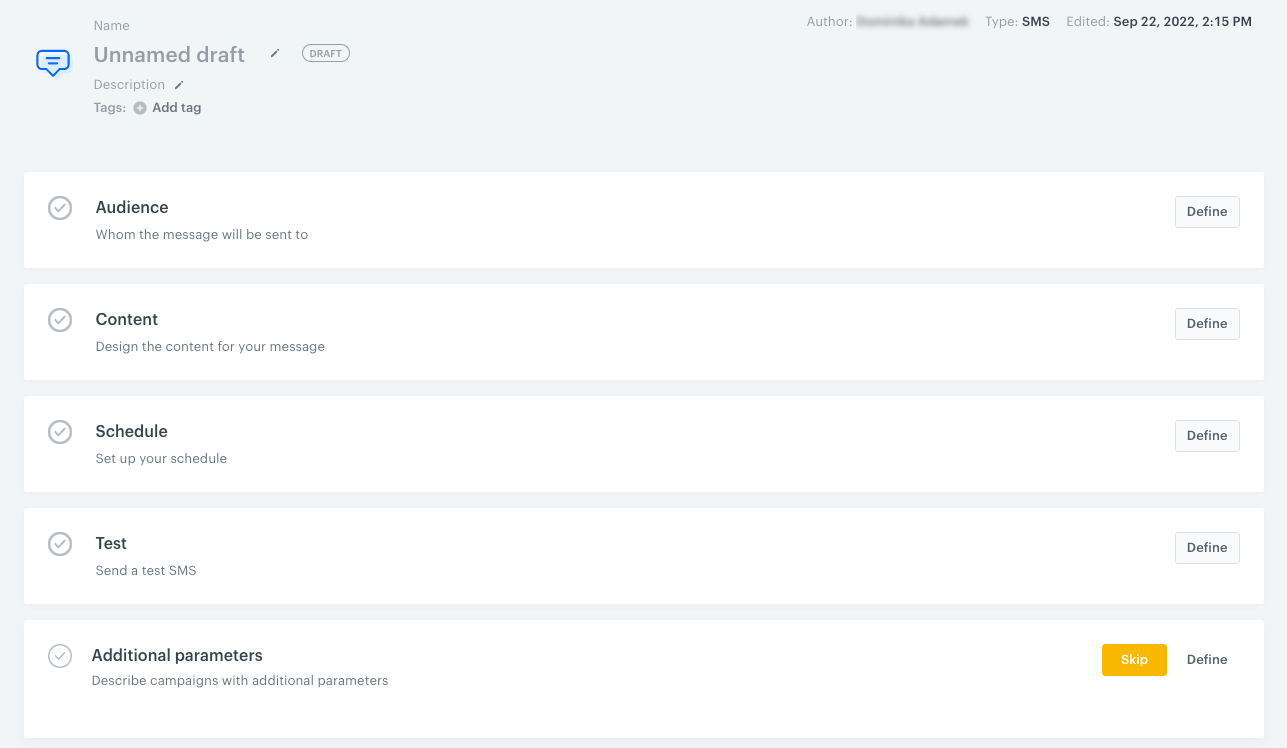
Task: Click the Test step checkmark circle
Action: point(60,544)
